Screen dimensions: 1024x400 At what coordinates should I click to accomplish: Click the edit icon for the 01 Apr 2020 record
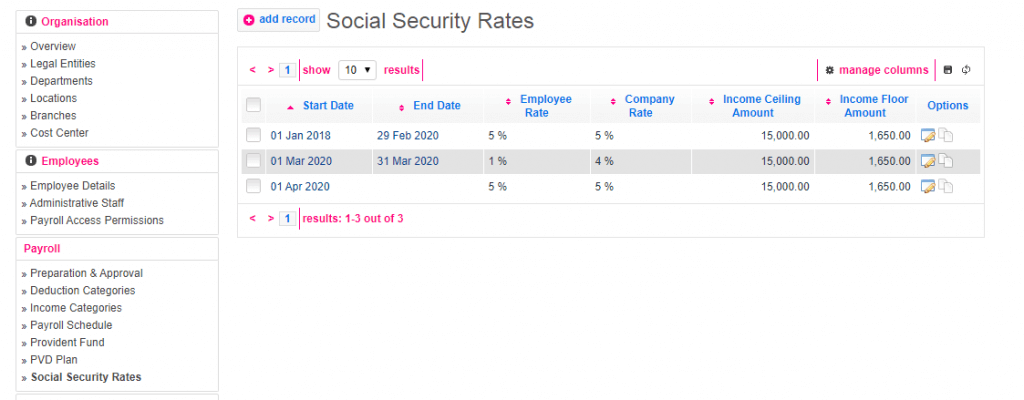pos(926,186)
